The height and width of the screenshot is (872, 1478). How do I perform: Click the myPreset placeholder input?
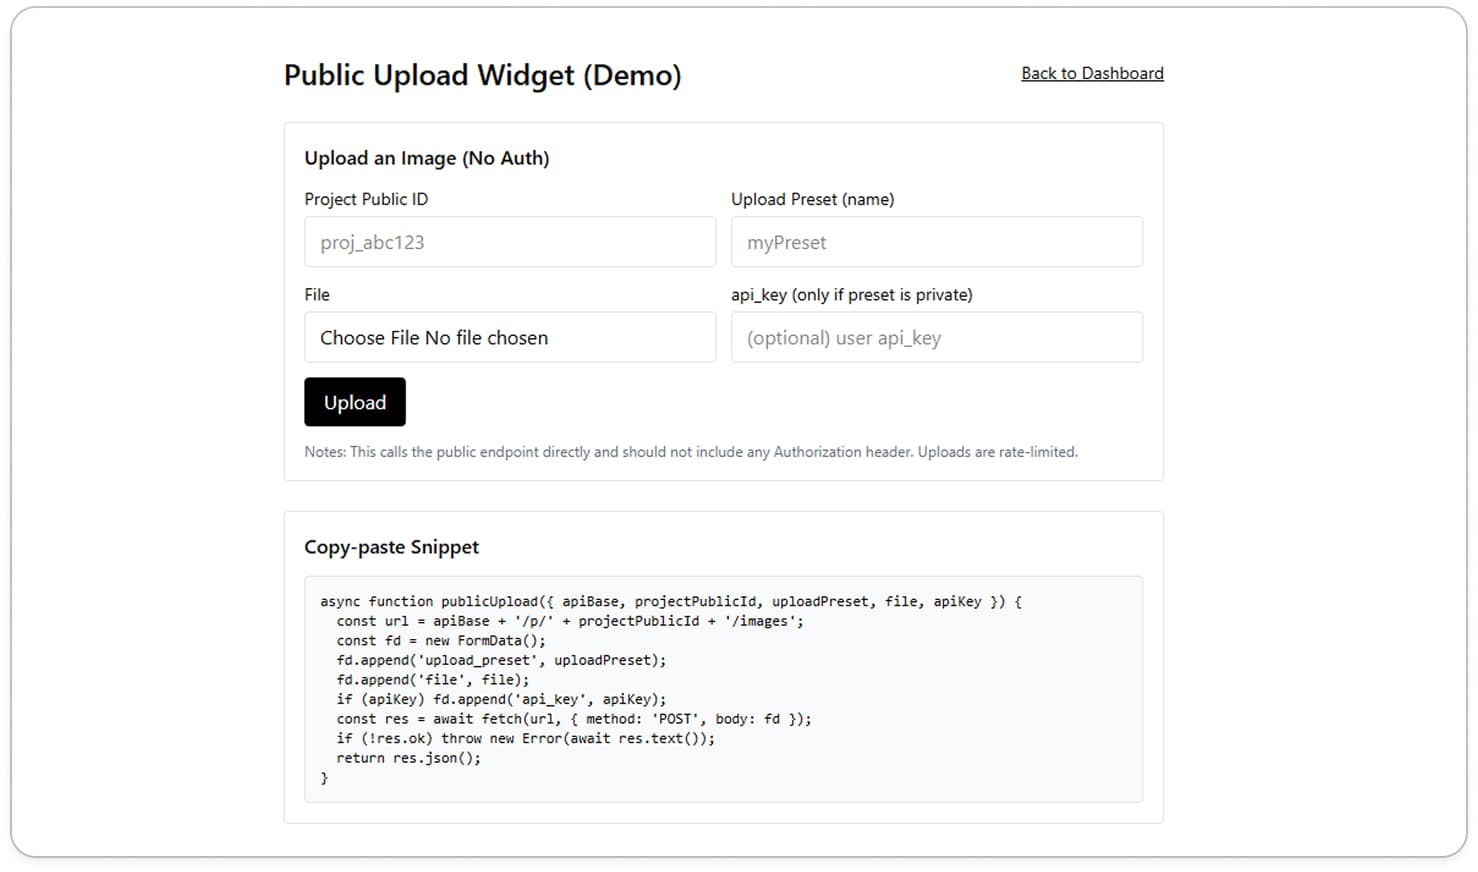(936, 242)
